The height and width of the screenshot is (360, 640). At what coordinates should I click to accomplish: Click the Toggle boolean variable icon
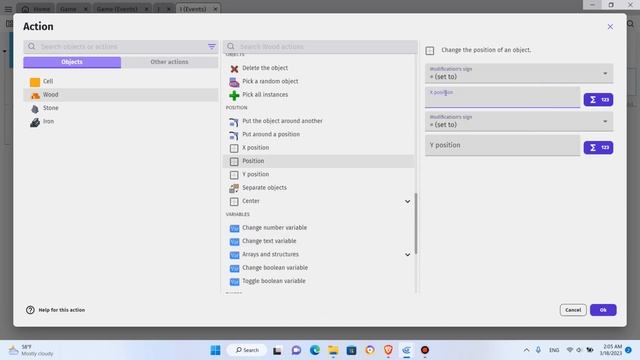[x=234, y=282]
